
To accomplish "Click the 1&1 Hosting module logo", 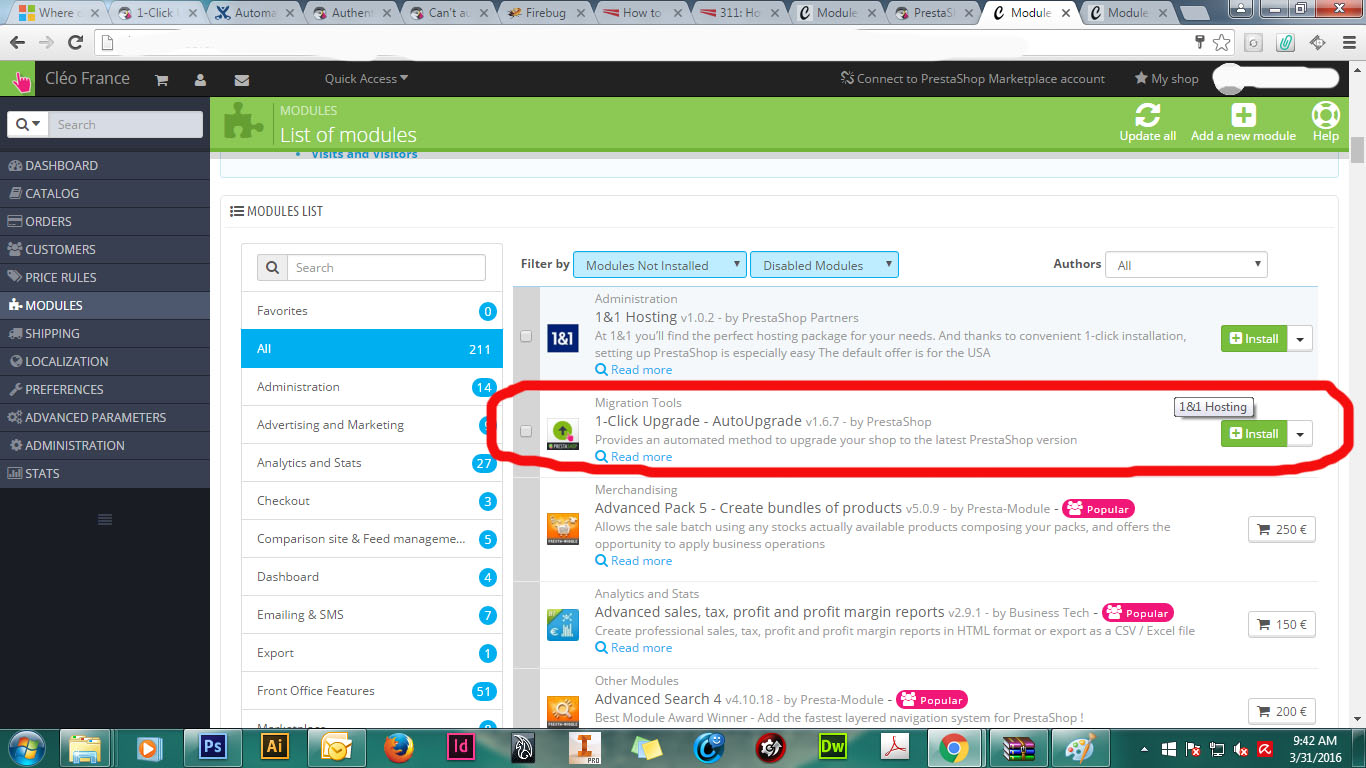I will [x=563, y=338].
